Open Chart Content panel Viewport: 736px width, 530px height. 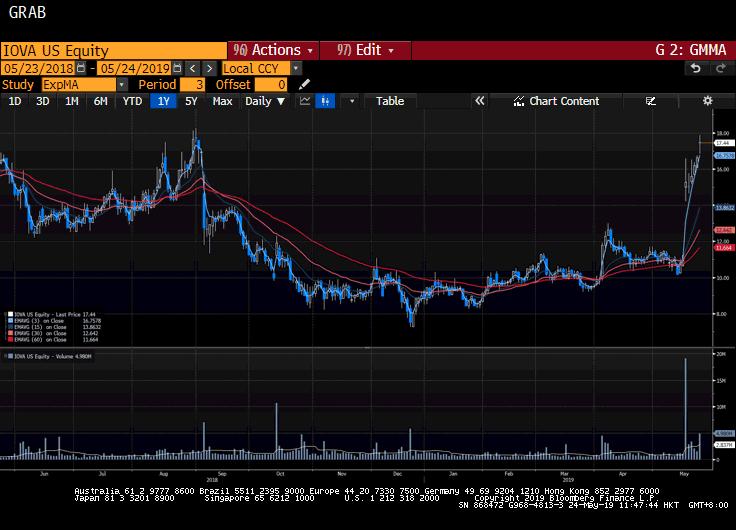[x=557, y=101]
